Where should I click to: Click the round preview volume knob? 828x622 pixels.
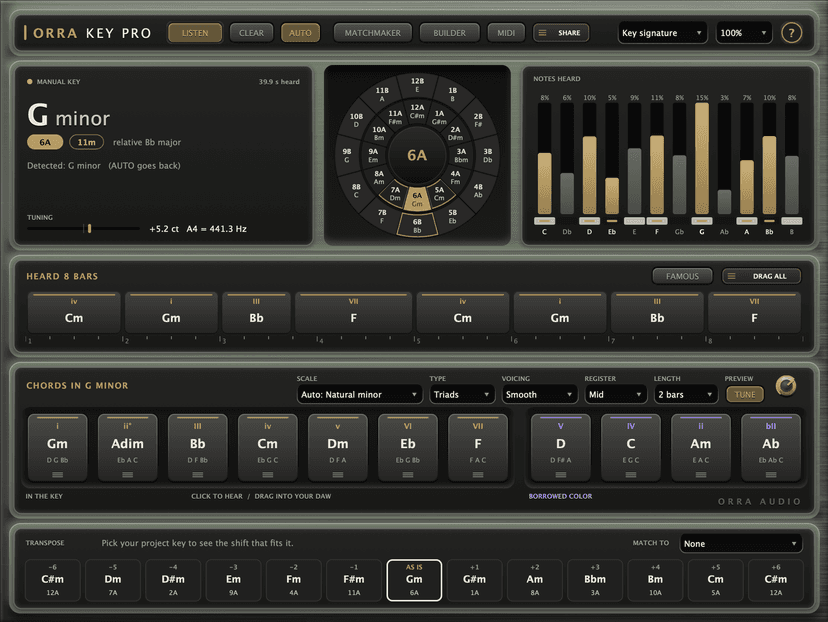pyautogui.click(x=786, y=386)
